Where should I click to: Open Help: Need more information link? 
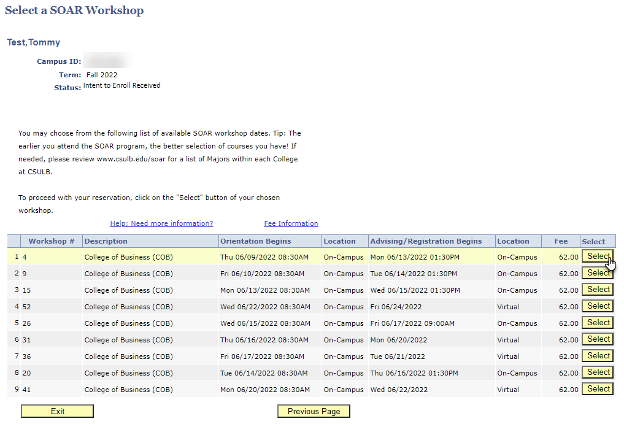(162, 223)
